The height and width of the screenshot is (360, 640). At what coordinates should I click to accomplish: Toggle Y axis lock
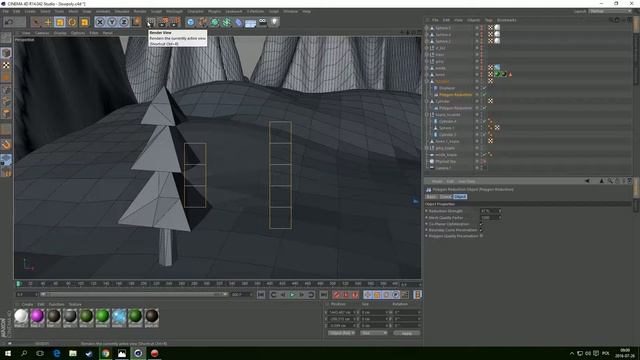[x=112, y=22]
